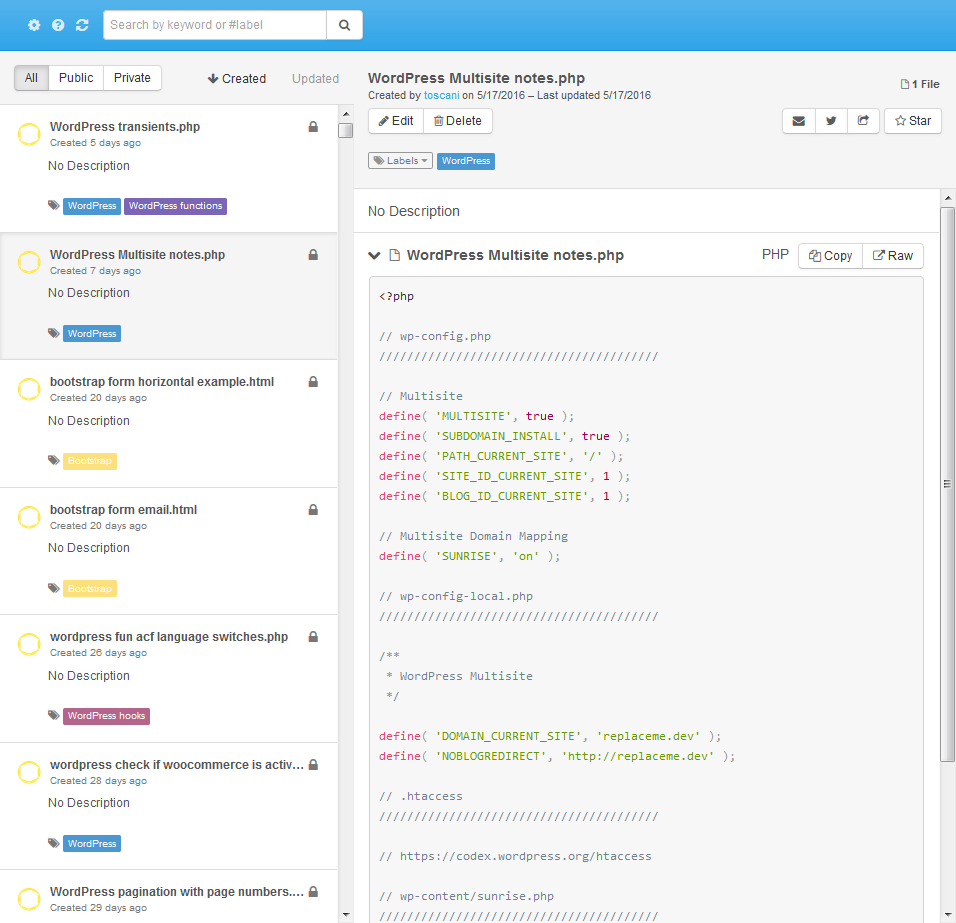
Task: Sort gists by Updated
Action: [315, 79]
